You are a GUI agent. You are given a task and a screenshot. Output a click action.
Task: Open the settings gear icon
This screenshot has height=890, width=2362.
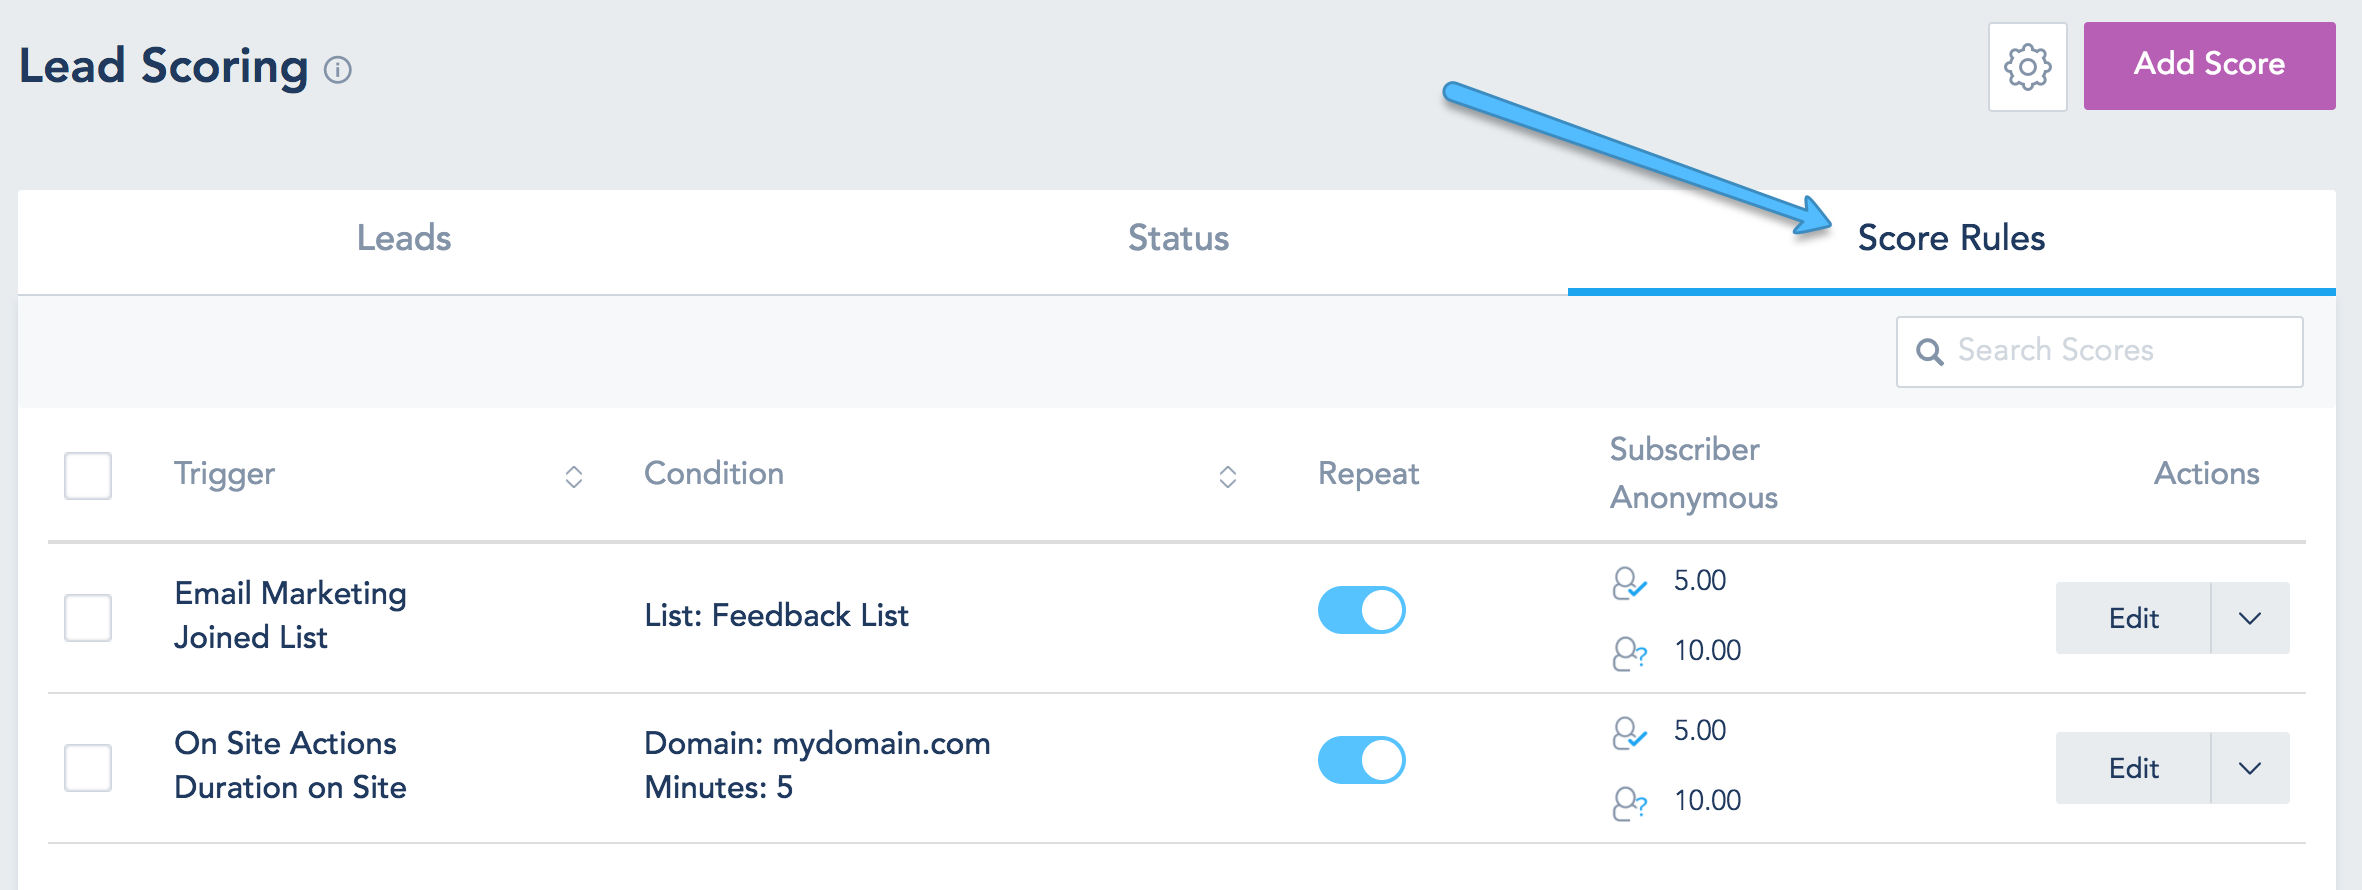click(2027, 67)
